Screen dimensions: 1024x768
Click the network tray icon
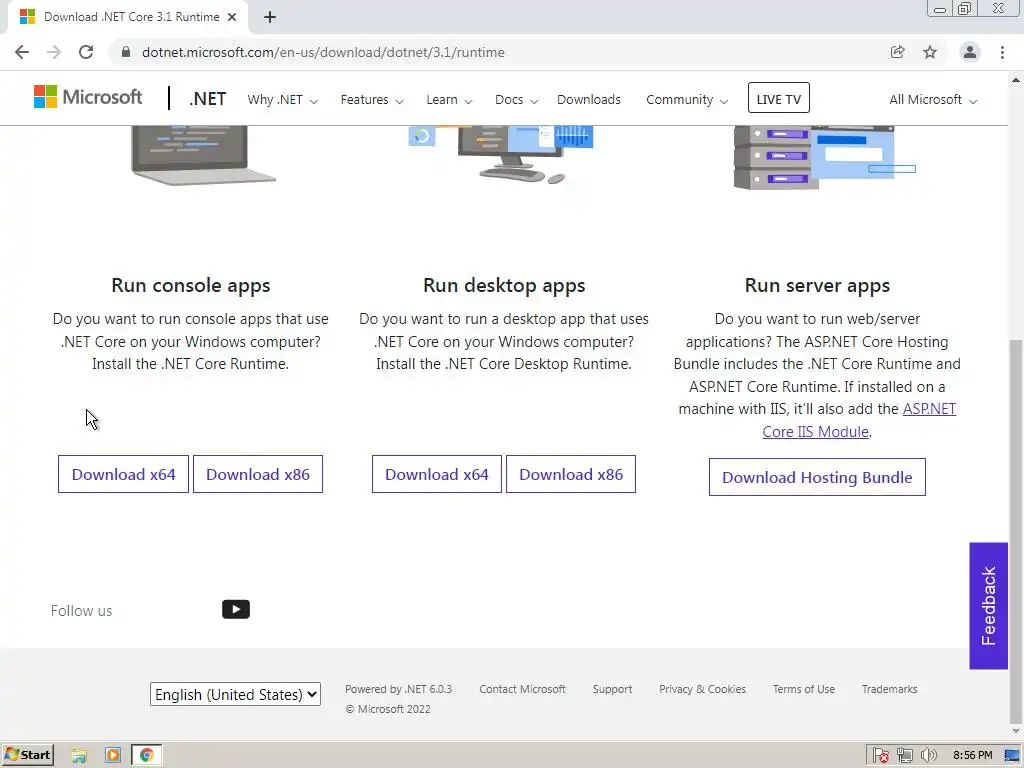coord(904,756)
